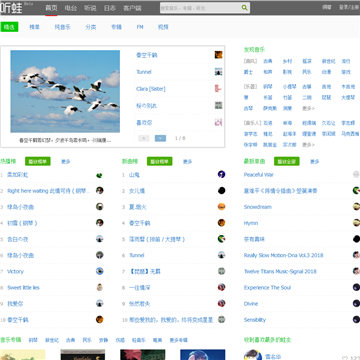The image size is (360, 360).
Task: Click the green 播放全部 button in 最新单曲
Action: click(x=287, y=161)
